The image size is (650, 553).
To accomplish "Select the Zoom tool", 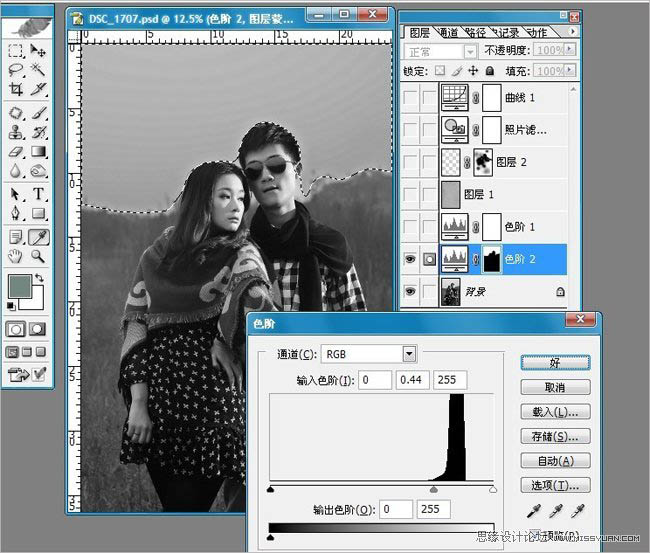I will [x=38, y=257].
